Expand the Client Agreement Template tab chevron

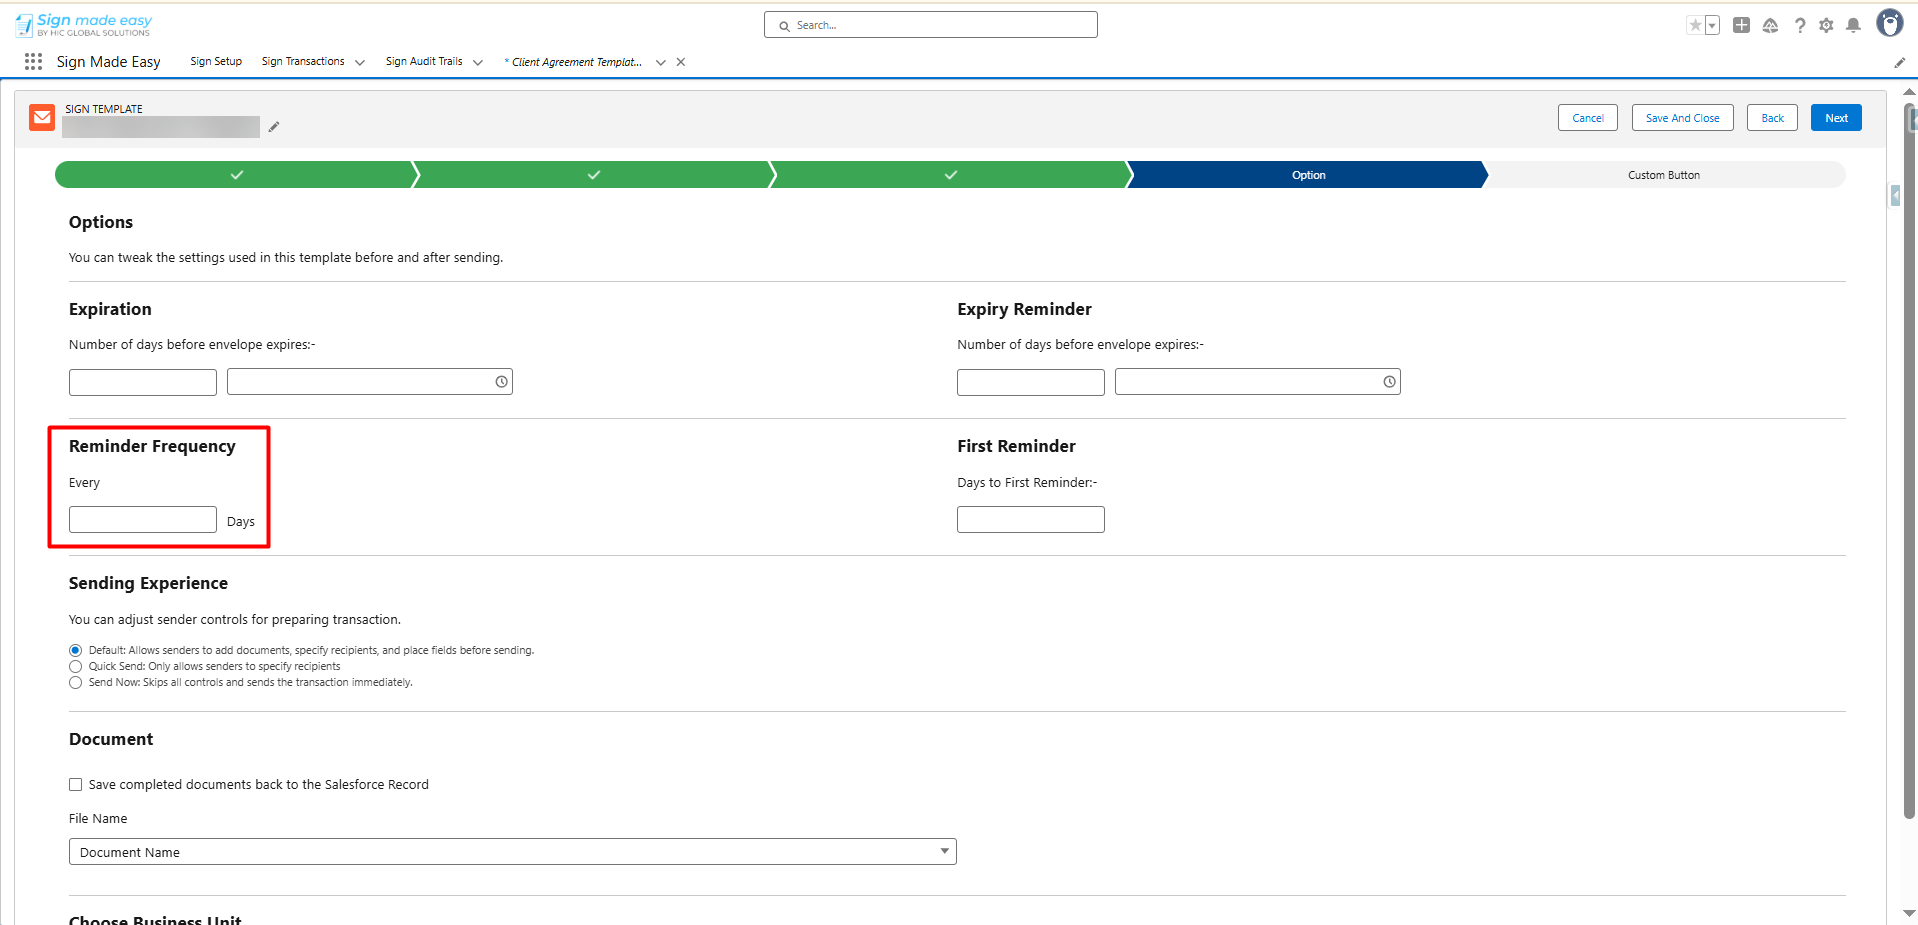[661, 62]
